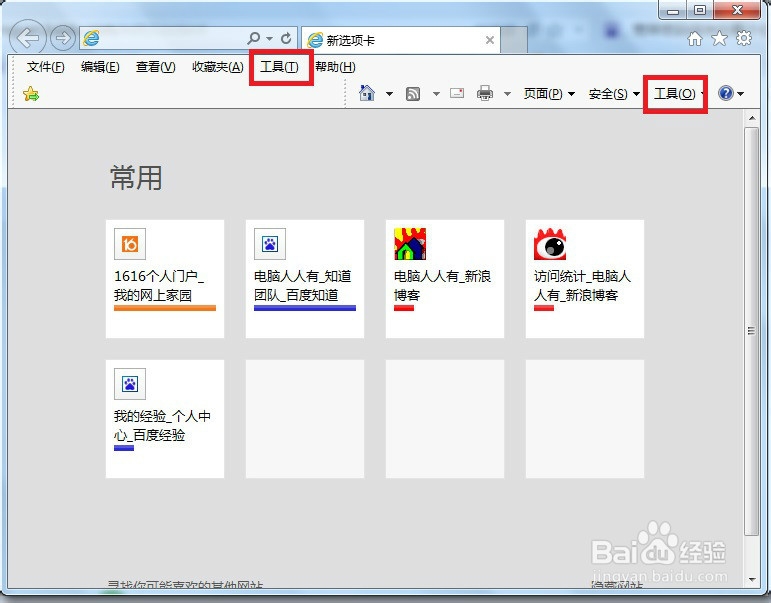Click the Baidu paw icon on 我的经验 tile

click(x=130, y=384)
